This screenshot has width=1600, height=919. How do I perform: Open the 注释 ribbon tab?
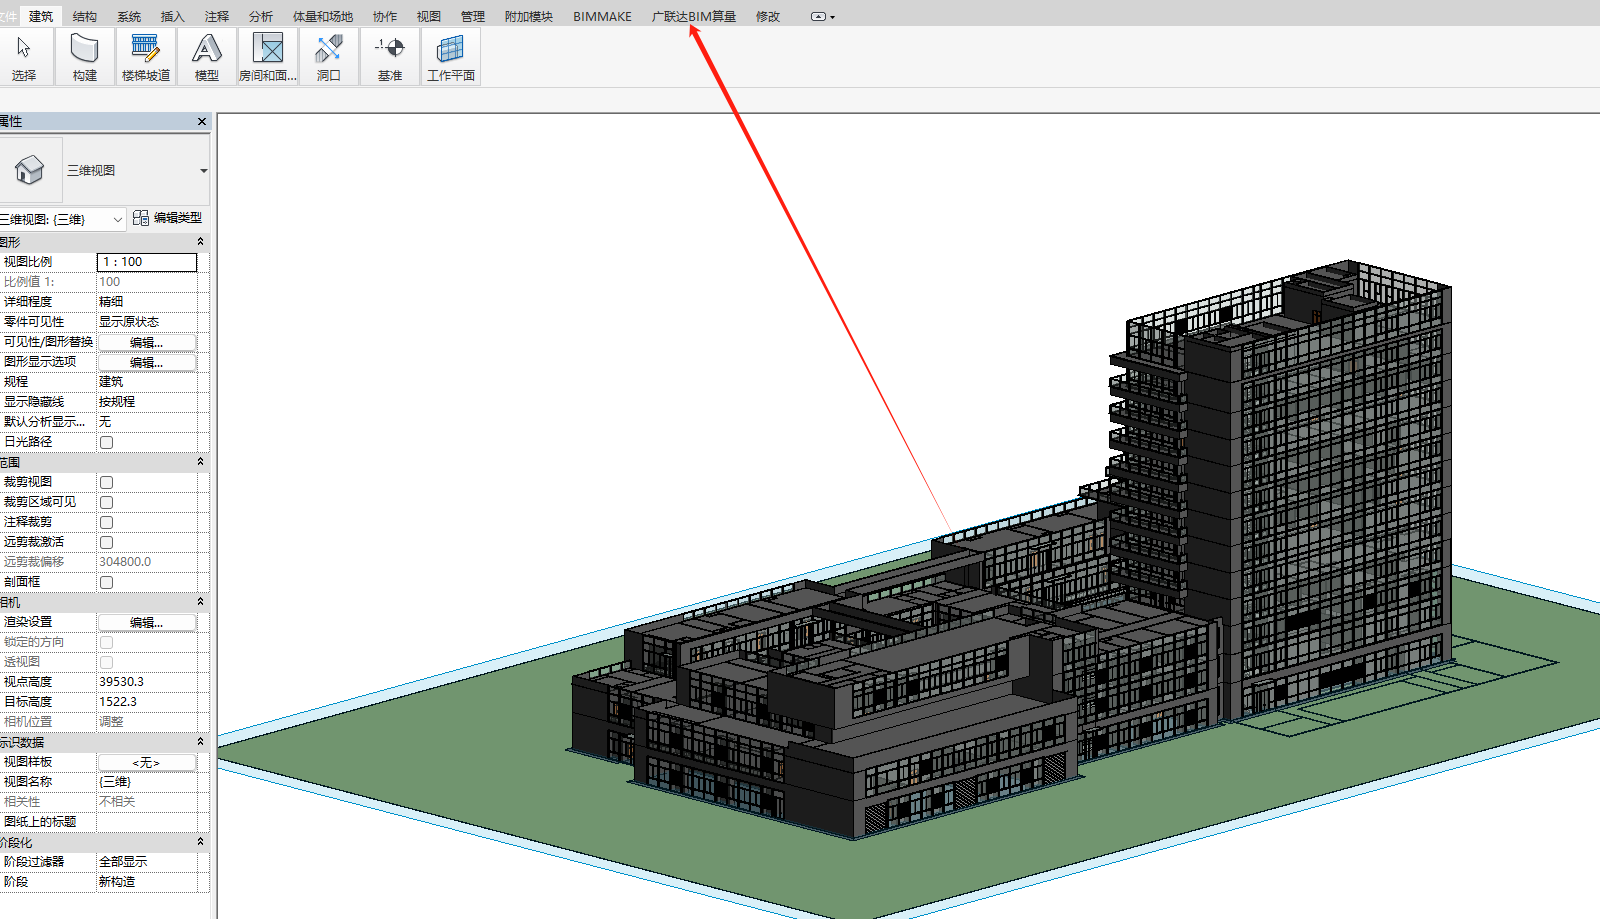click(x=217, y=17)
